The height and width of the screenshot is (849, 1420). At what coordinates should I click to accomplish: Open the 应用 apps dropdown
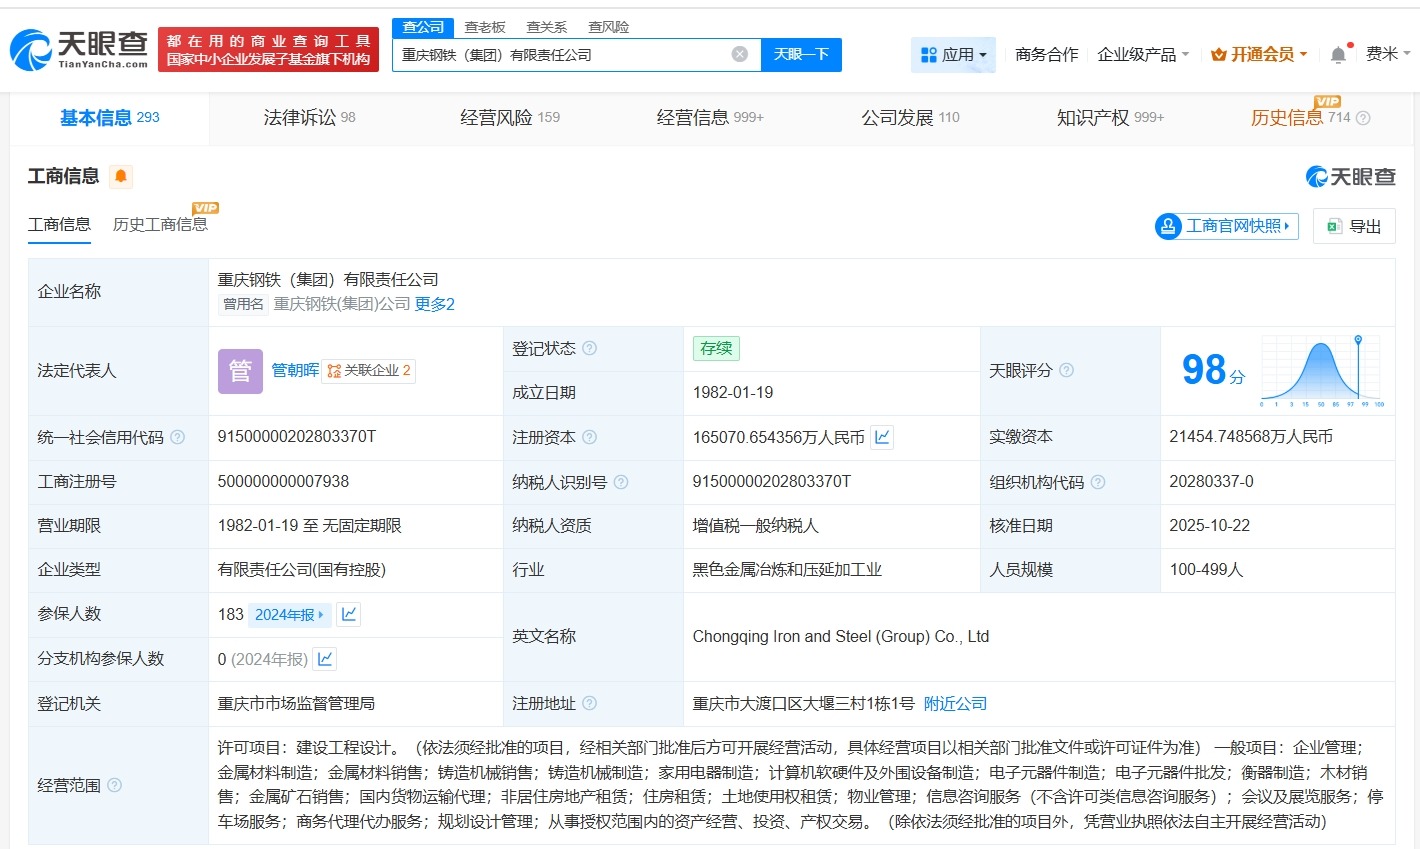pyautogui.click(x=953, y=53)
